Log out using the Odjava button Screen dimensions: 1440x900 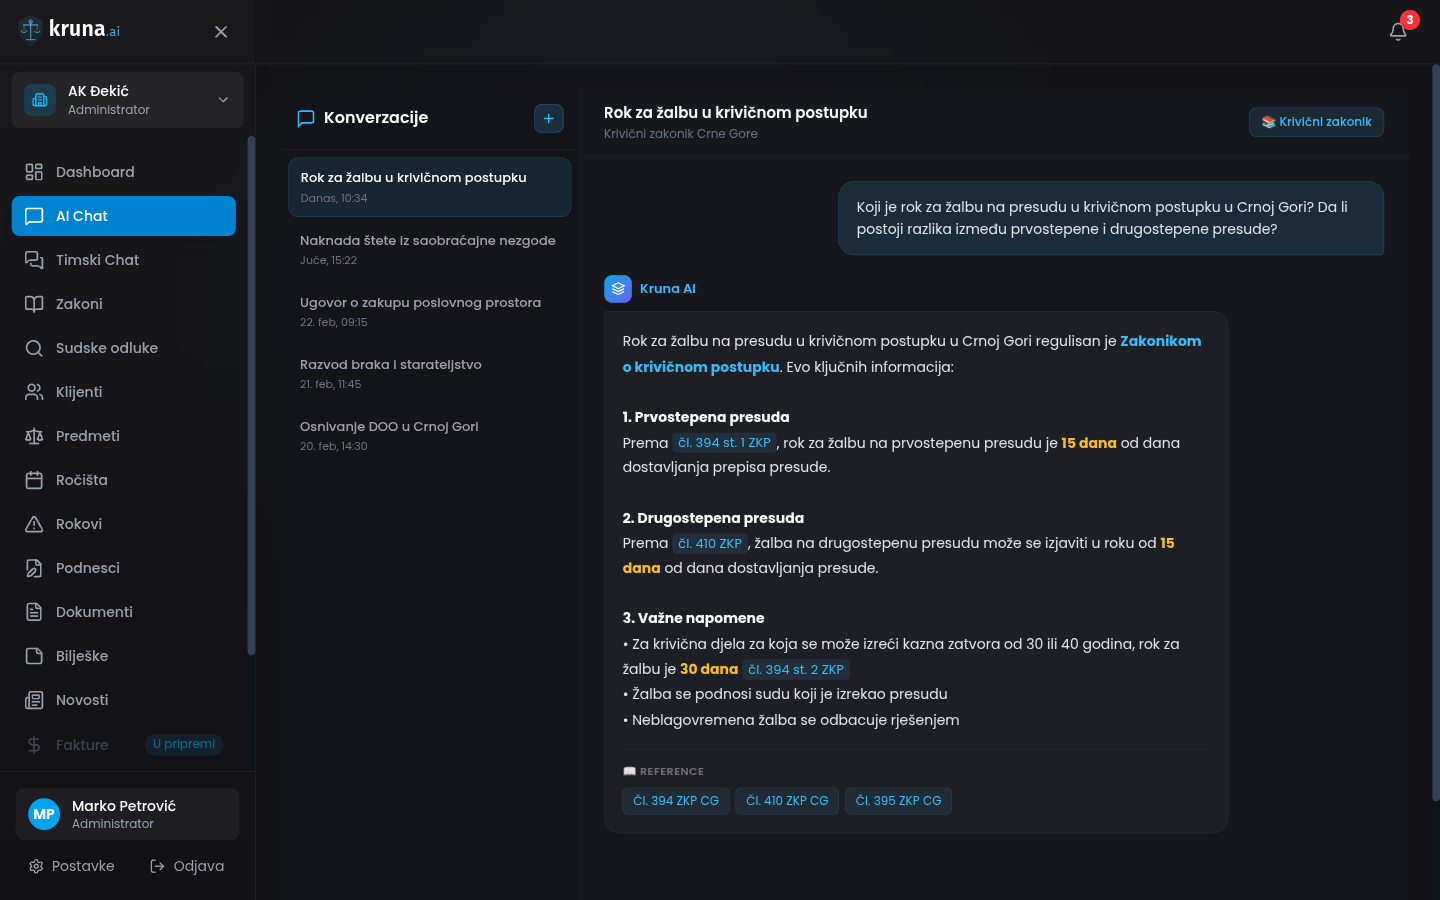(186, 866)
